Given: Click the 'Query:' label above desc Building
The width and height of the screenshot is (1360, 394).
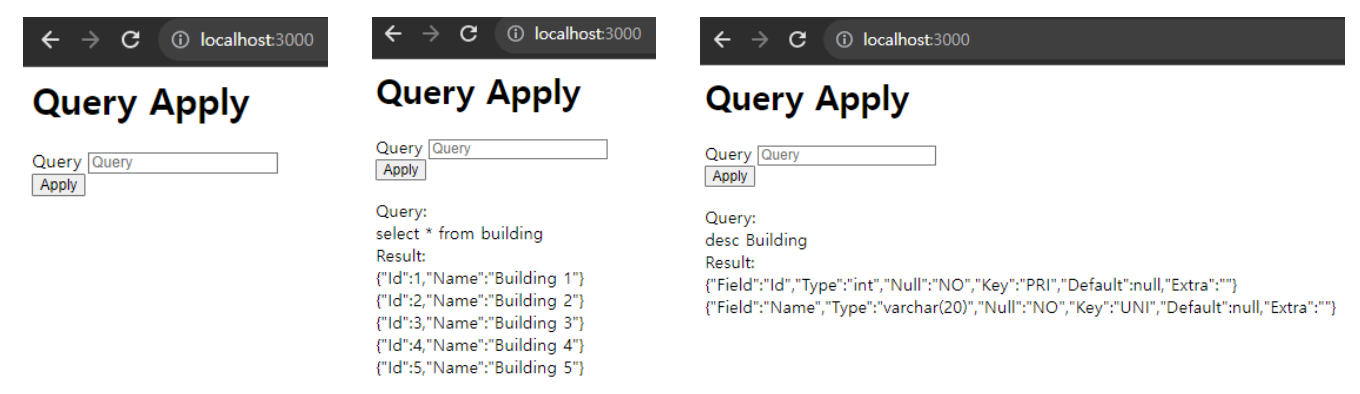Looking at the screenshot, I should [x=730, y=218].
